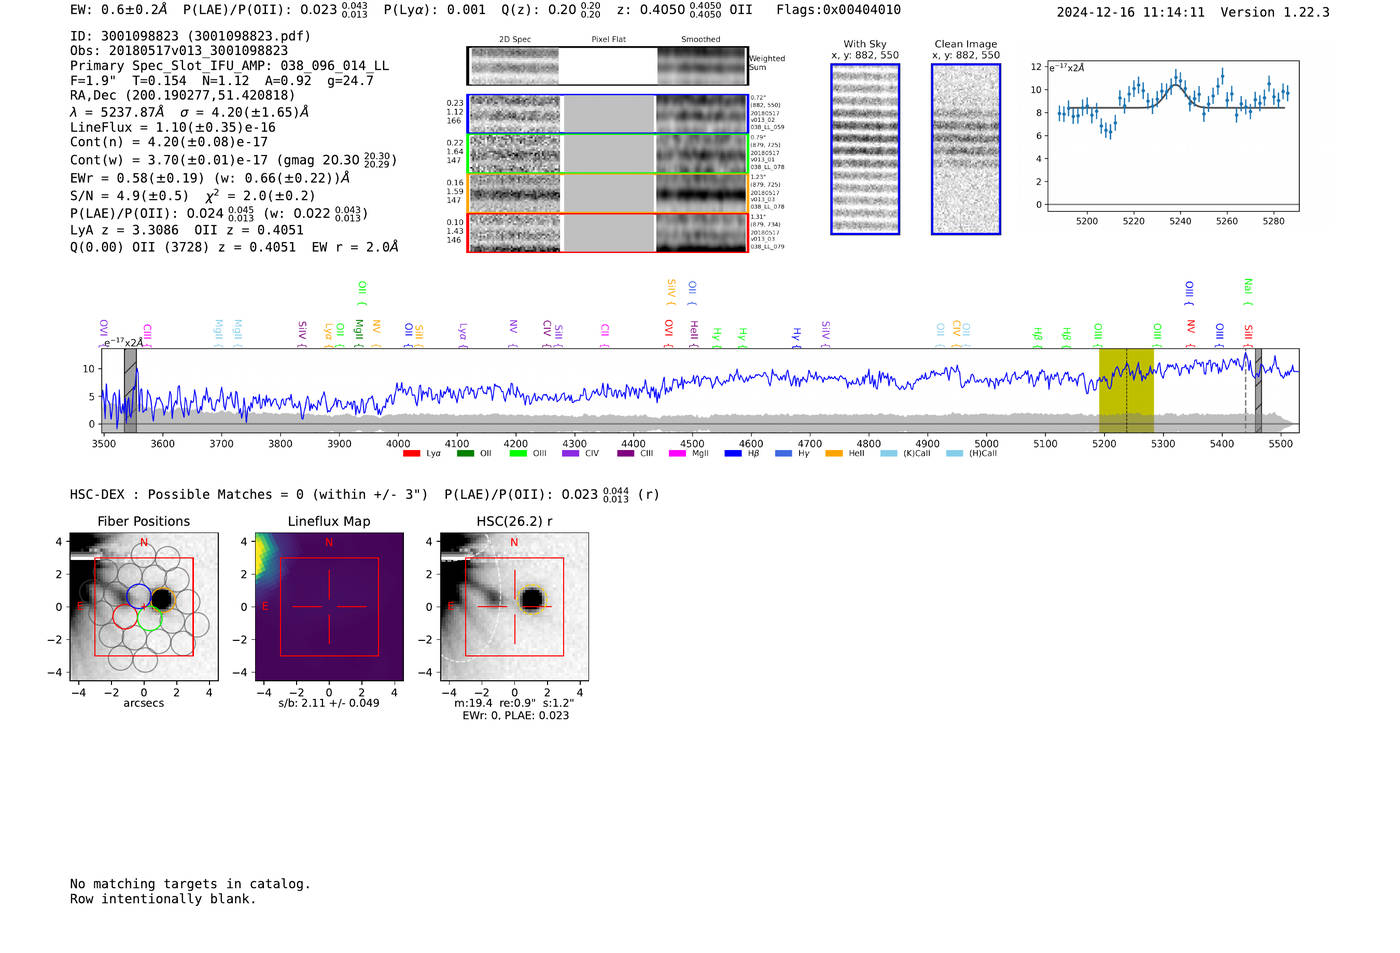Screen dimensions: 1400x953
Task: Open the HSC(26.2) r image
Action: point(514,607)
